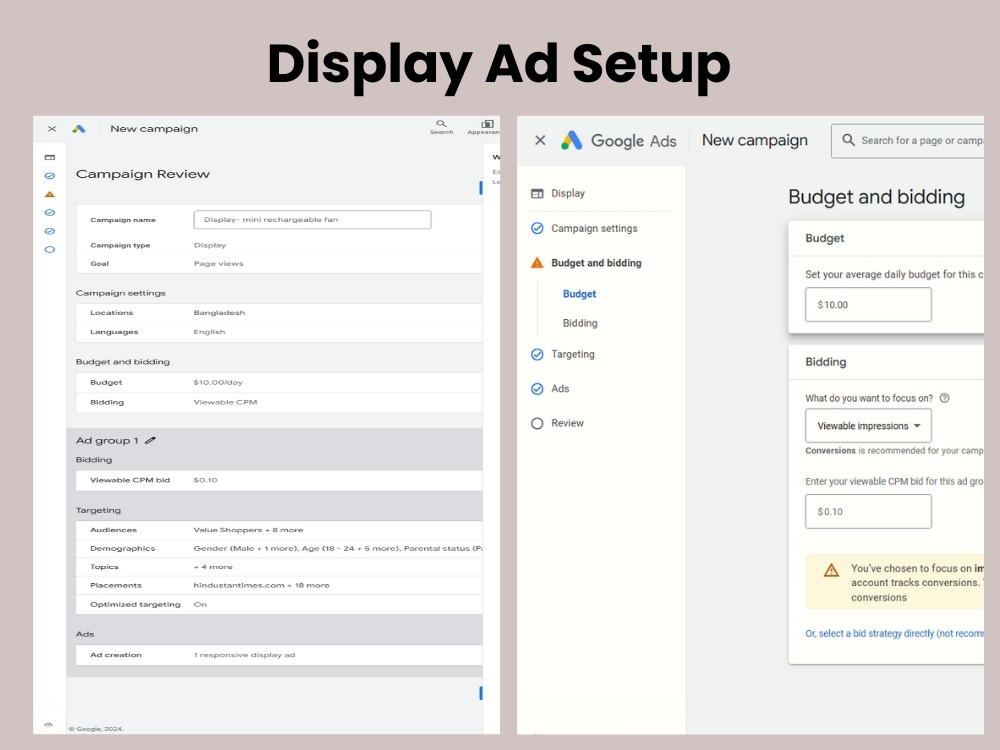Open Campaign settings step in sidebar
This screenshot has width=1000, height=750.
coord(594,228)
